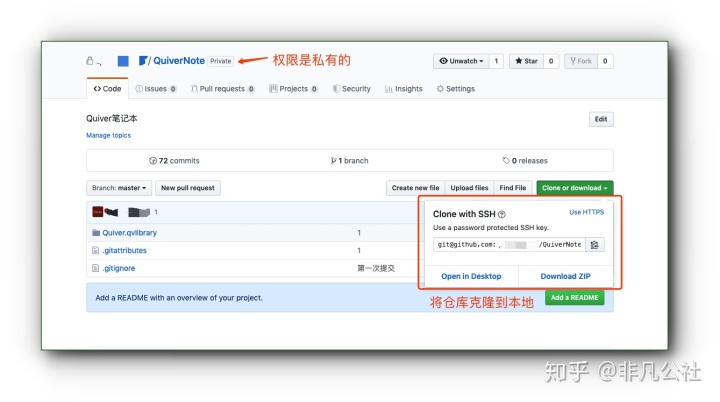Click the Insights graph icon
The width and height of the screenshot is (720, 402).
pyautogui.click(x=388, y=89)
